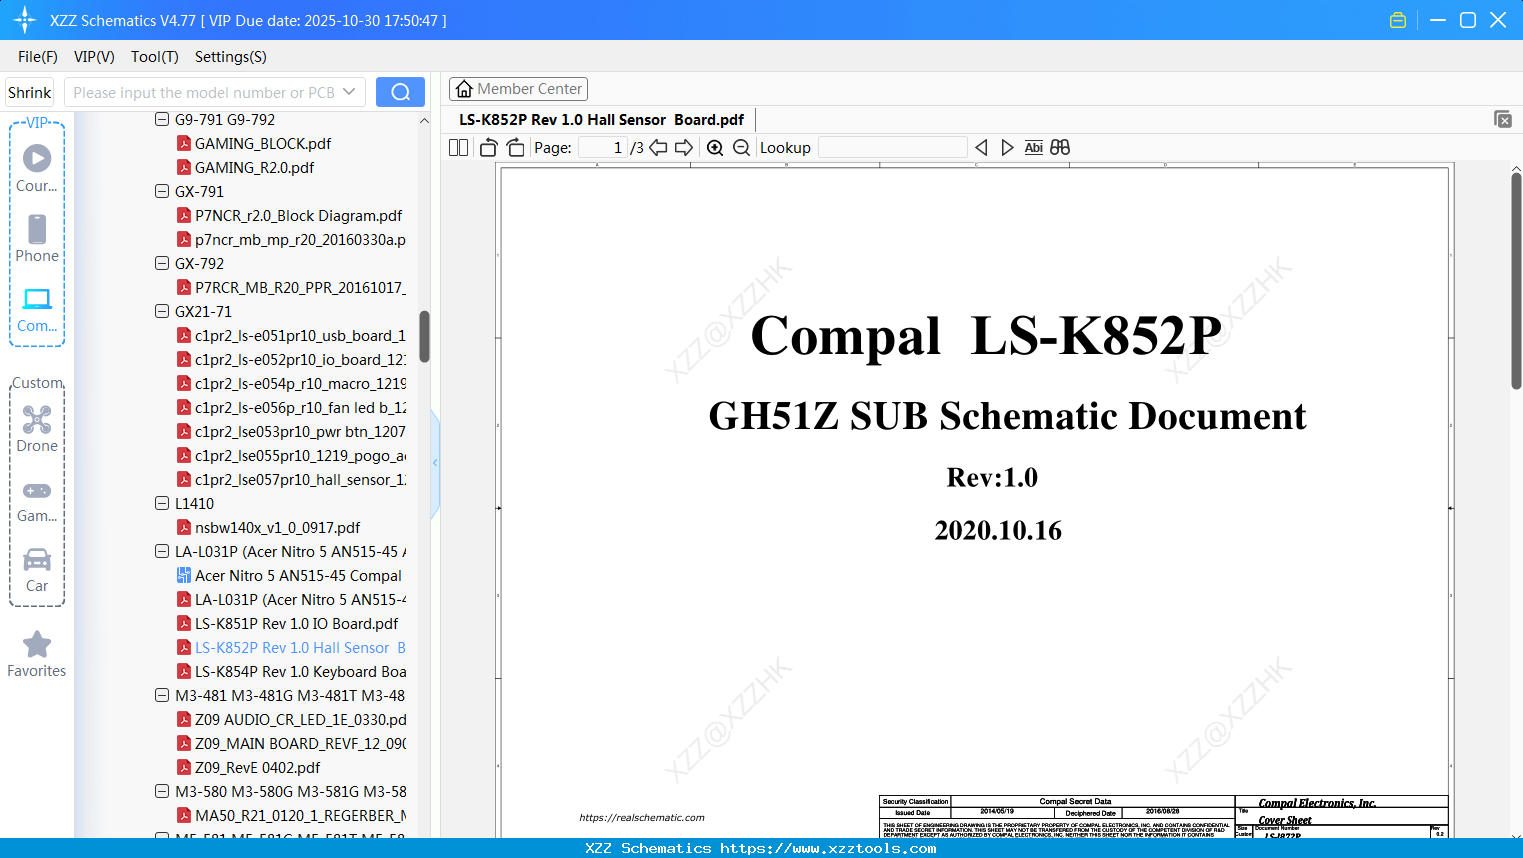Viewport: 1523px width, 858px height.
Task: Click the document viewer scrollbar thumb
Action: (1516, 281)
